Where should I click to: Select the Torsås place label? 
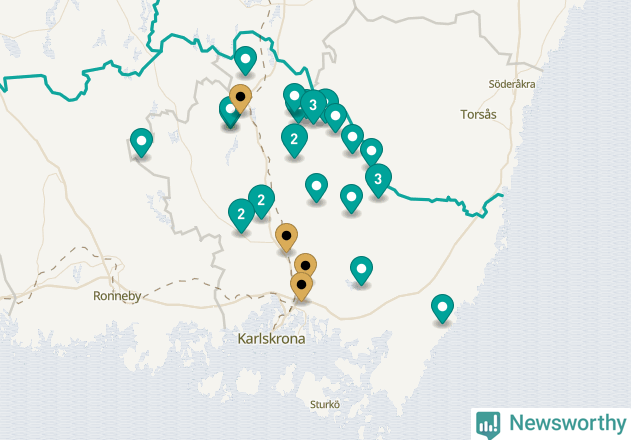coord(478,114)
